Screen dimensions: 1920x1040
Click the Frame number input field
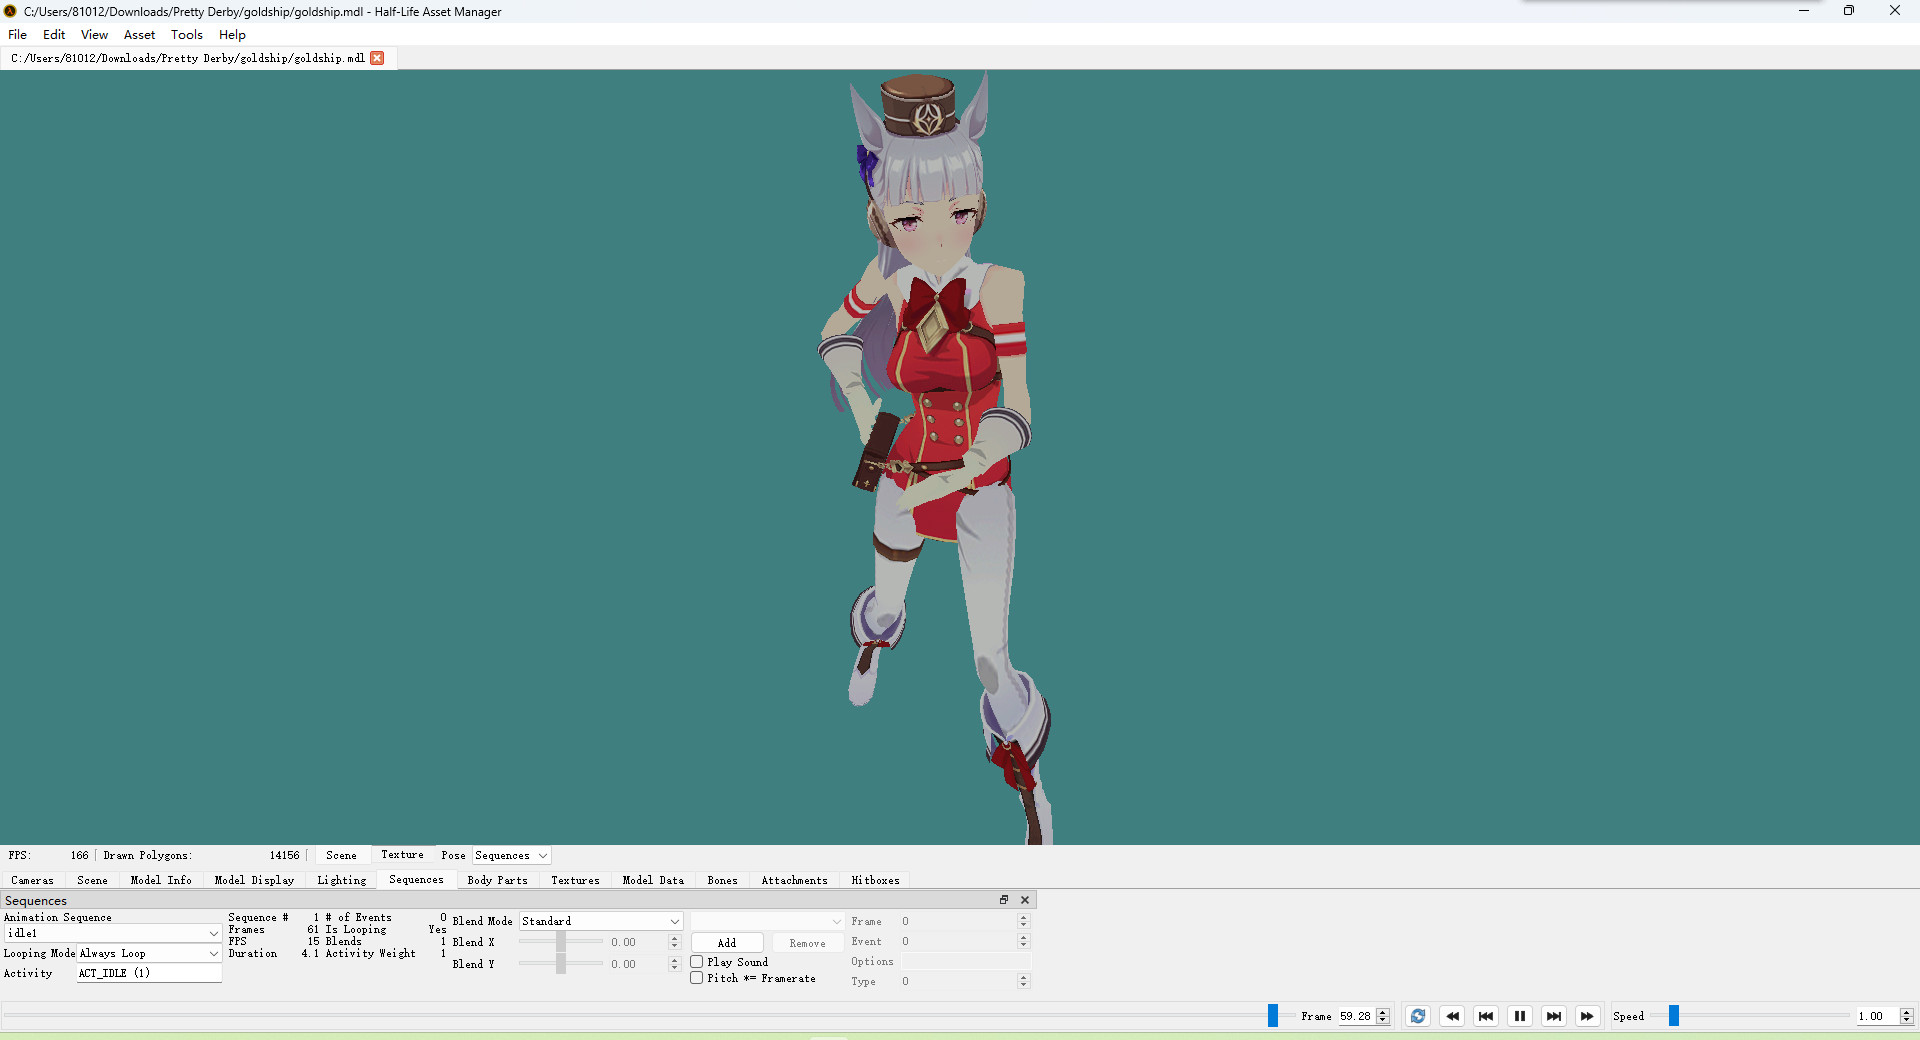[x=1355, y=1016]
